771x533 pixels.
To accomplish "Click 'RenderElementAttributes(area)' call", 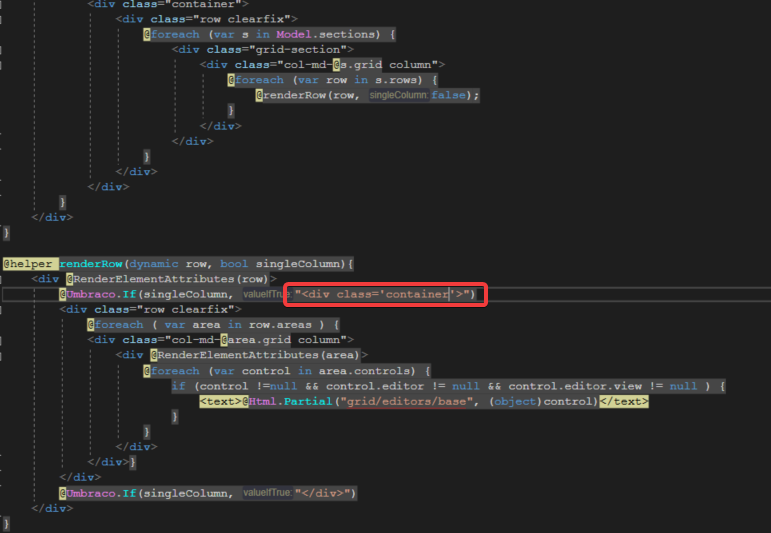I will pos(259,355).
